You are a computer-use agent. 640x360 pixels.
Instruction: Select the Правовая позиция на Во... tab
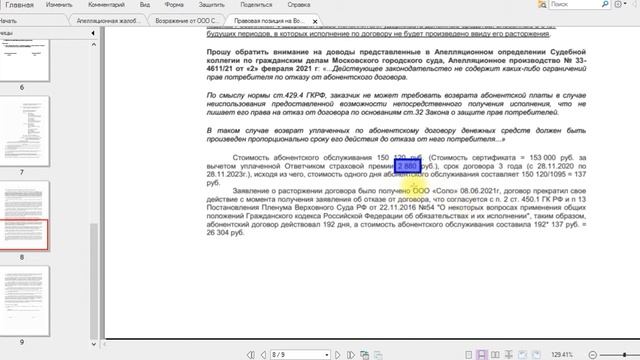(269, 20)
